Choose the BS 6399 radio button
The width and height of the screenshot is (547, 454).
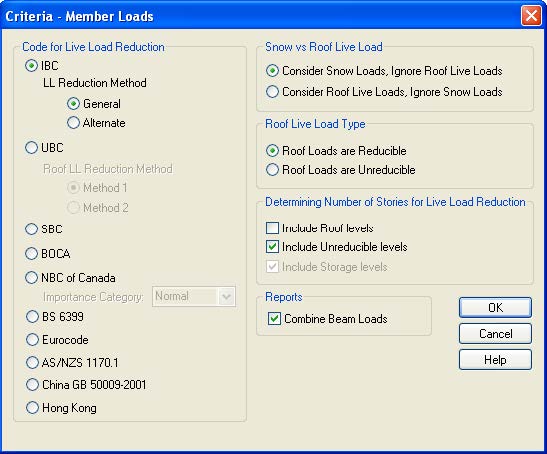click(x=32, y=317)
